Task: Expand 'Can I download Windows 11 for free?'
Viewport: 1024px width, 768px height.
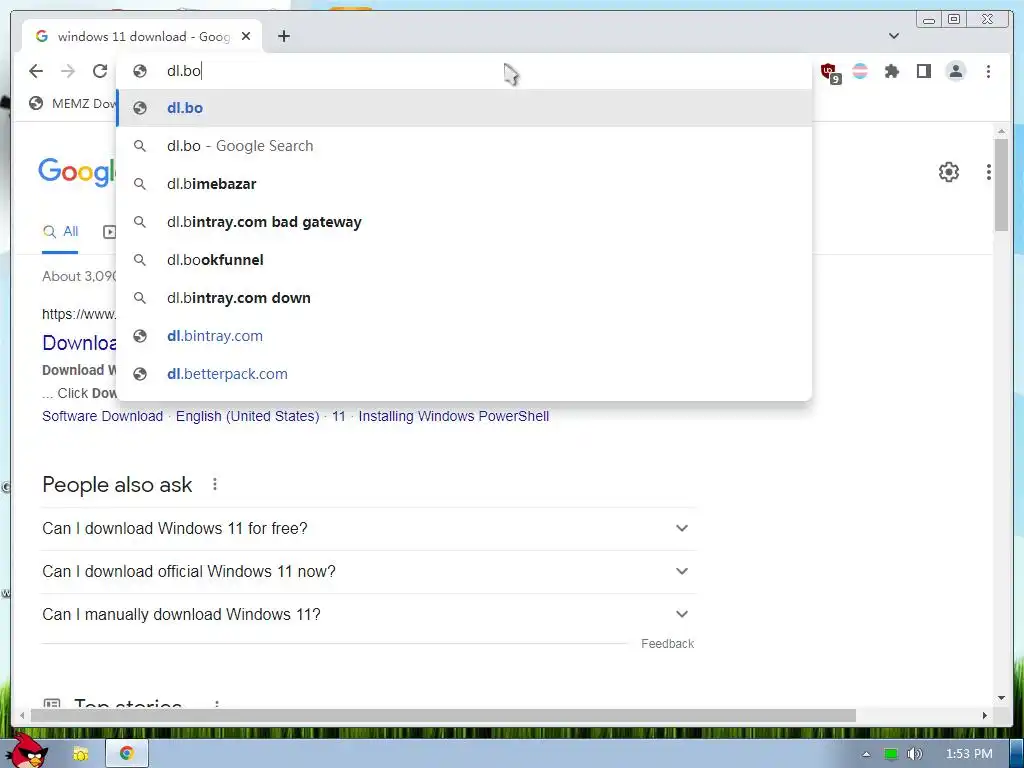Action: click(x=368, y=528)
